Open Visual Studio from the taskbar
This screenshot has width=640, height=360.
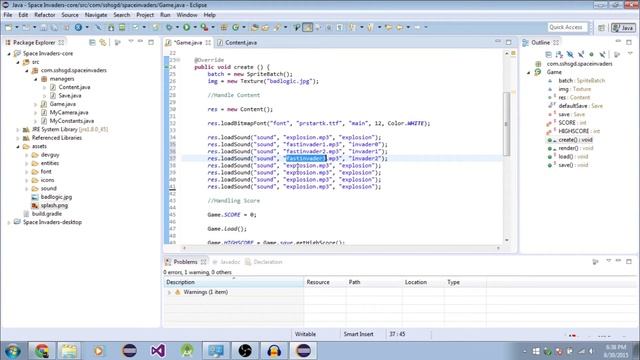click(x=158, y=350)
